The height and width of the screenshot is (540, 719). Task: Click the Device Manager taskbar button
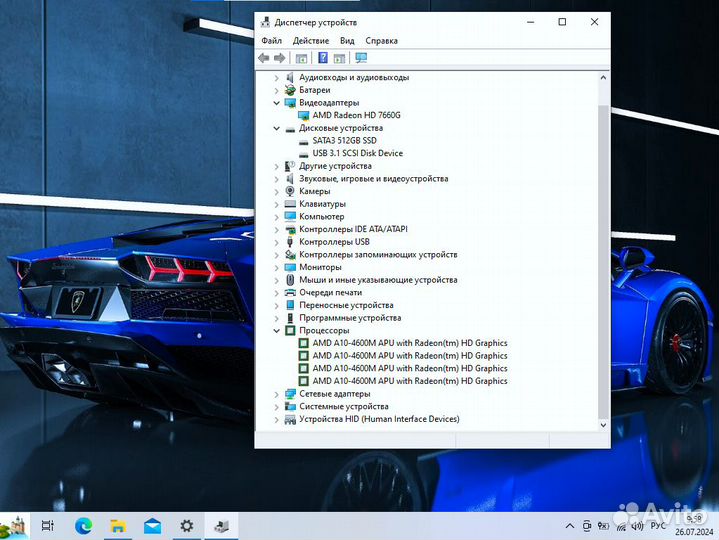221,526
